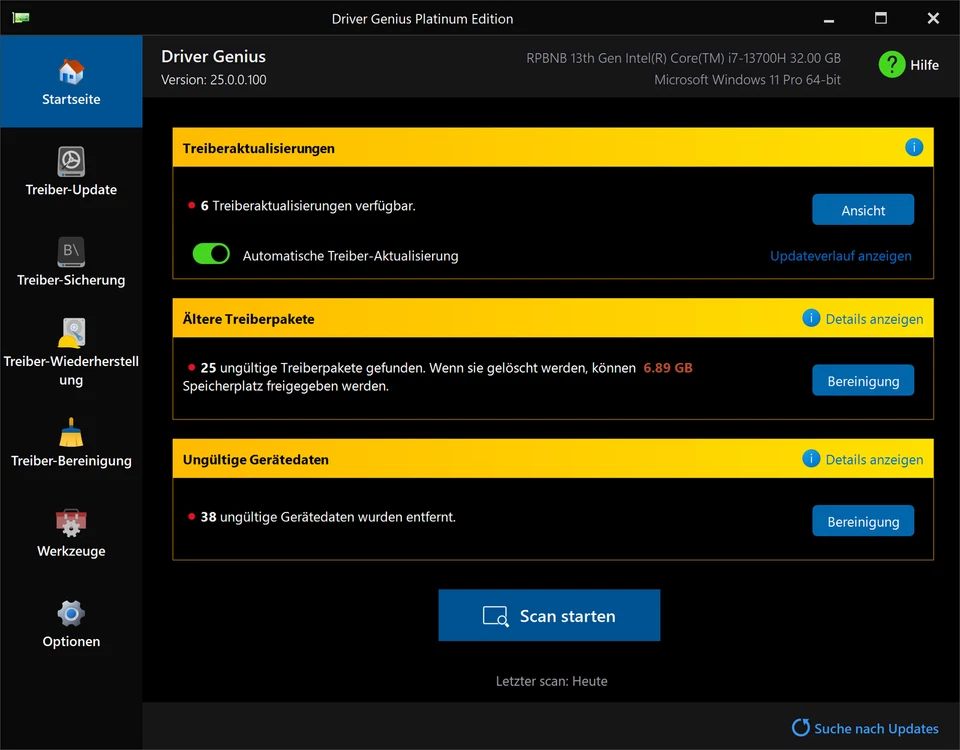Click Bereinigung for invalid device data
Screen dimensions: 960x750
click(863, 520)
